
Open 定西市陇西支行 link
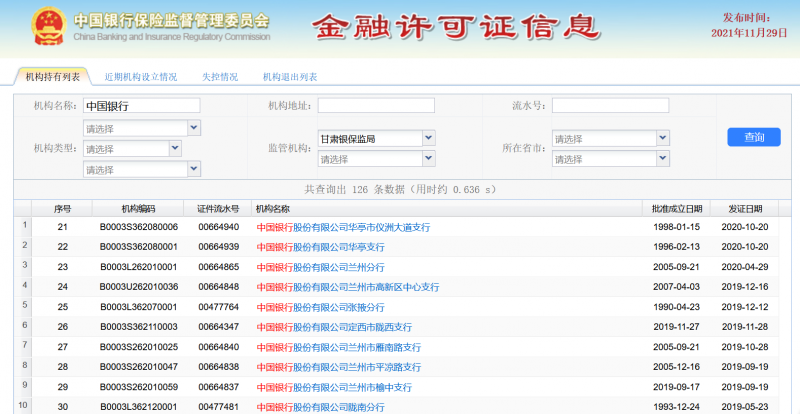(x=334, y=327)
